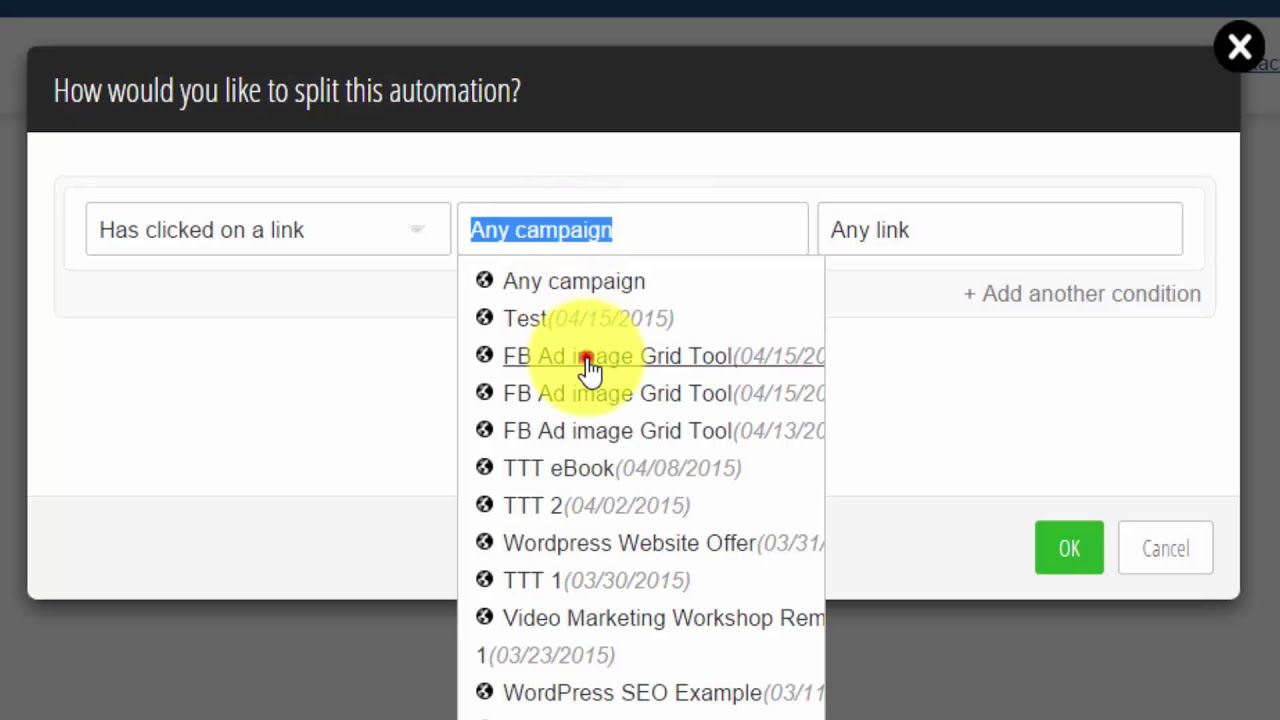Image resolution: width=1280 pixels, height=720 pixels.
Task: Open the 'Any link' field
Action: [x=1000, y=229]
